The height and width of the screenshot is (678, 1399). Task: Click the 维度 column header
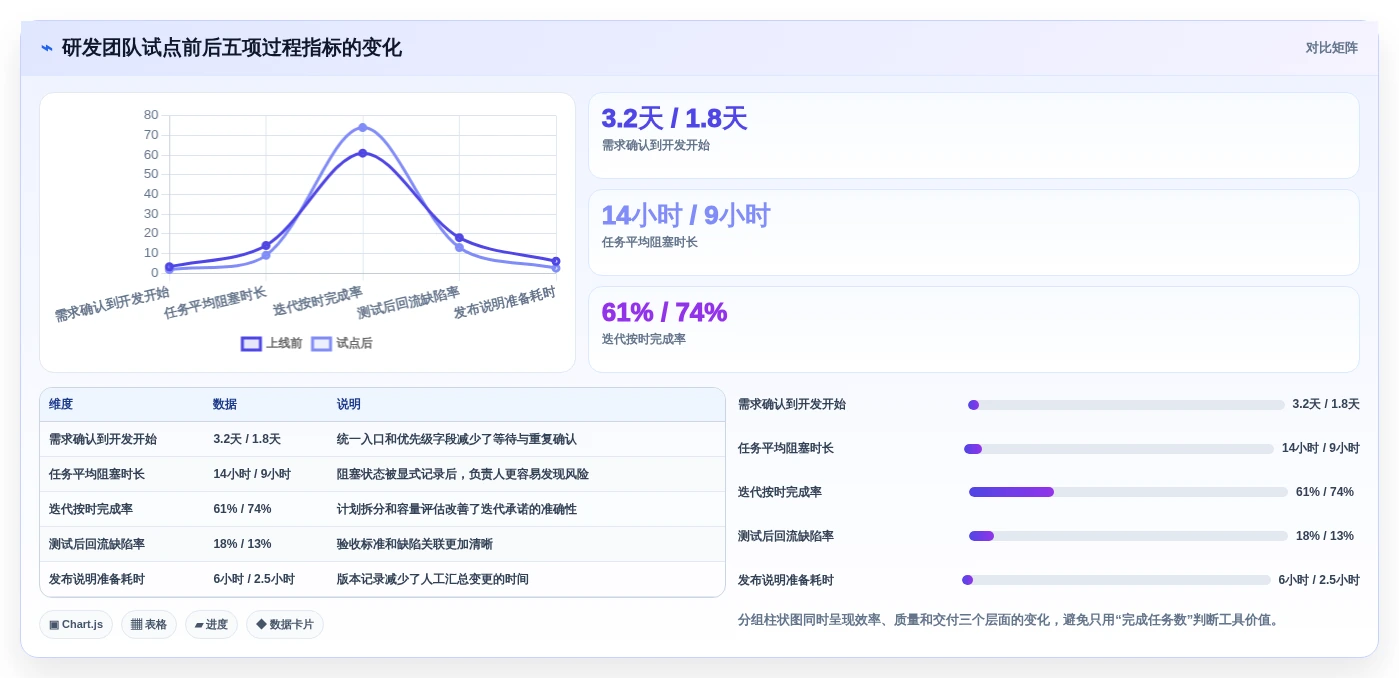coord(61,404)
